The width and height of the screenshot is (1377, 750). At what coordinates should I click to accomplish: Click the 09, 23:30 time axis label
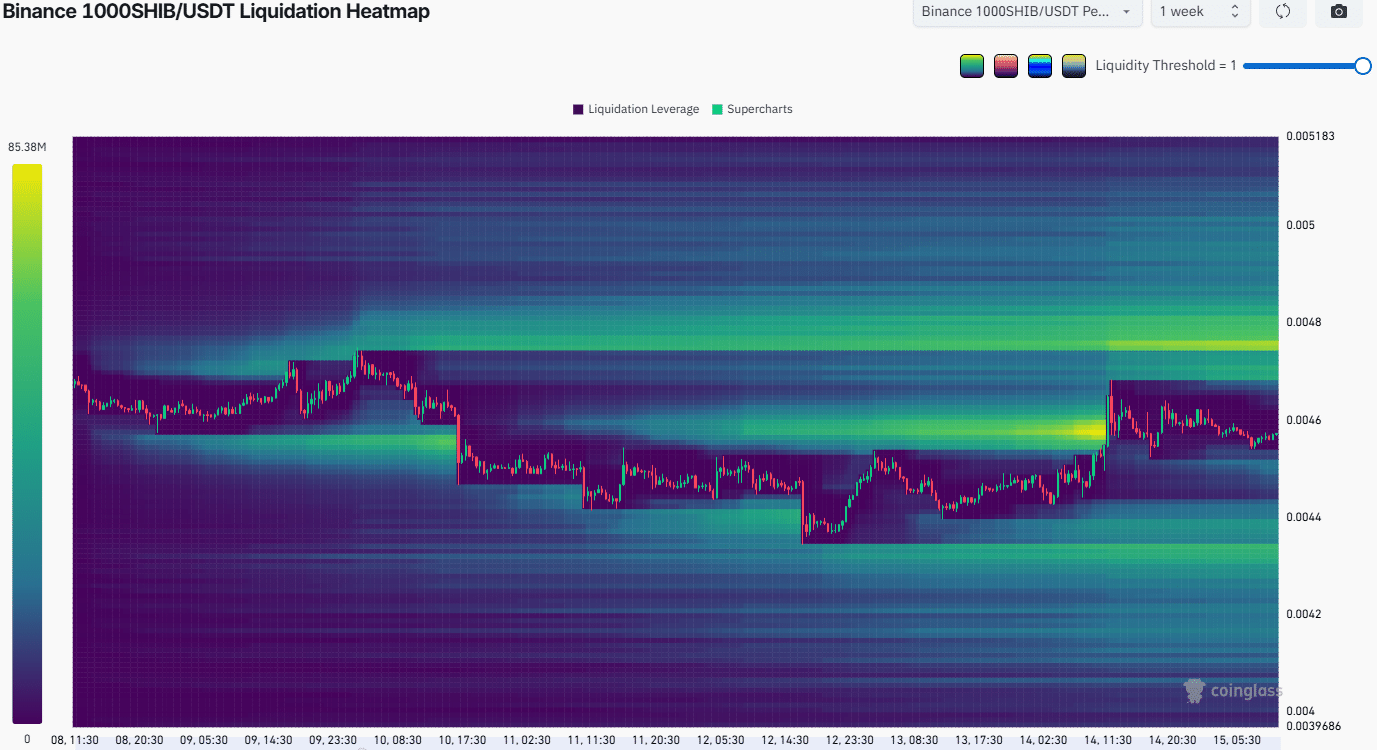point(332,740)
